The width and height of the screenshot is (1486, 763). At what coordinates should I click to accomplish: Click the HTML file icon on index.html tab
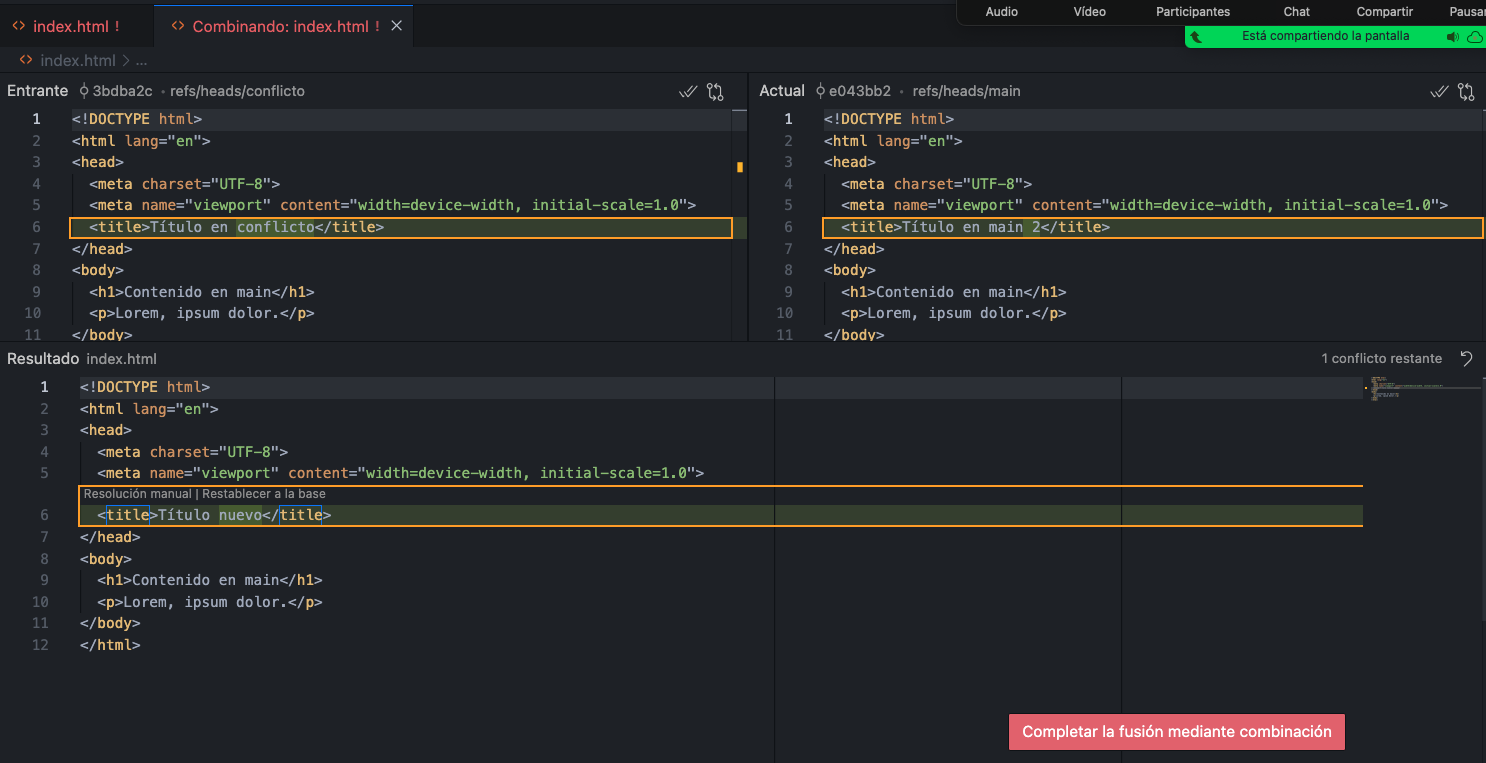click(19, 26)
